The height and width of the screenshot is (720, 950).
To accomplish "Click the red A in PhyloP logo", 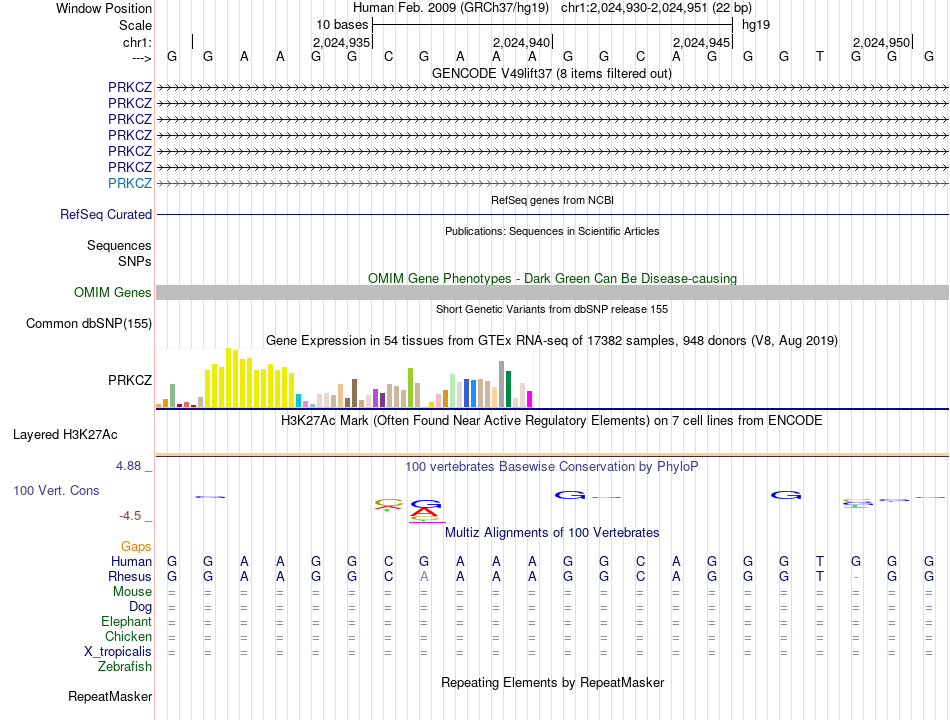I will pos(425,512).
